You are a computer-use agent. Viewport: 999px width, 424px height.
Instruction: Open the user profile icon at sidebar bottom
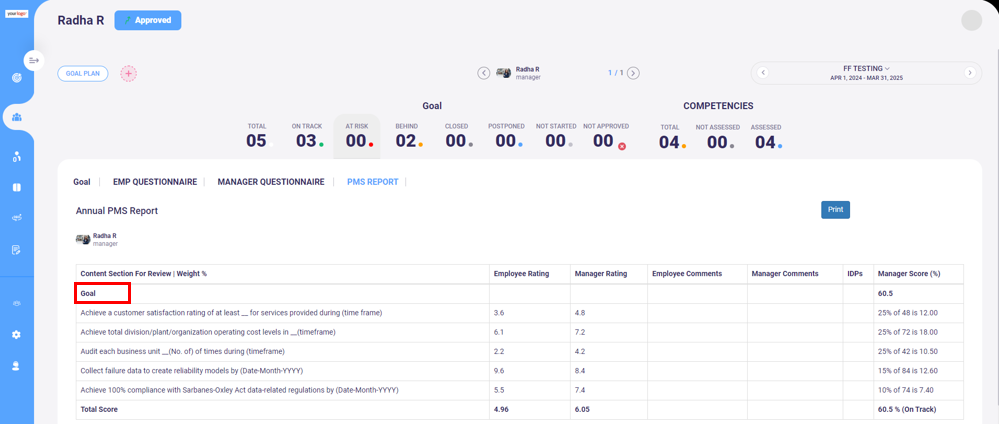click(x=17, y=365)
